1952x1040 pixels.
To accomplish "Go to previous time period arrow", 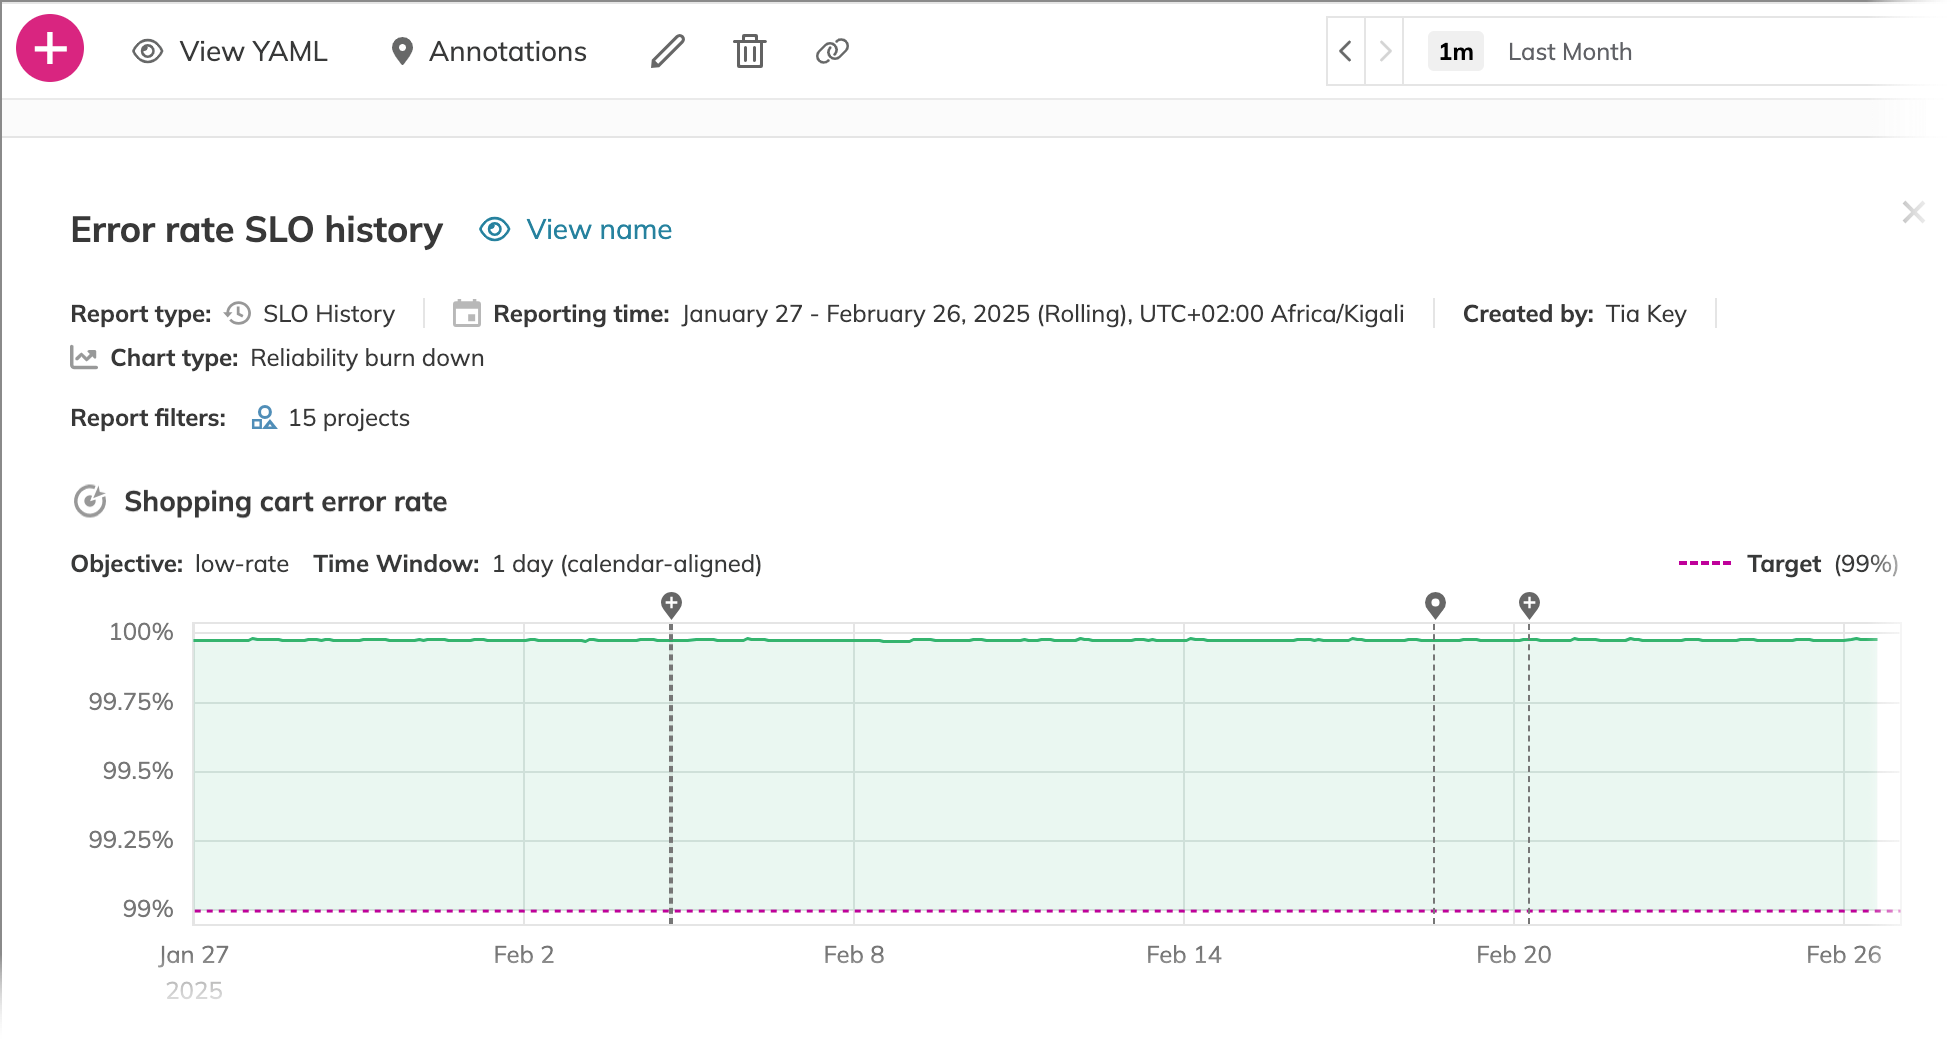I will click(x=1346, y=51).
